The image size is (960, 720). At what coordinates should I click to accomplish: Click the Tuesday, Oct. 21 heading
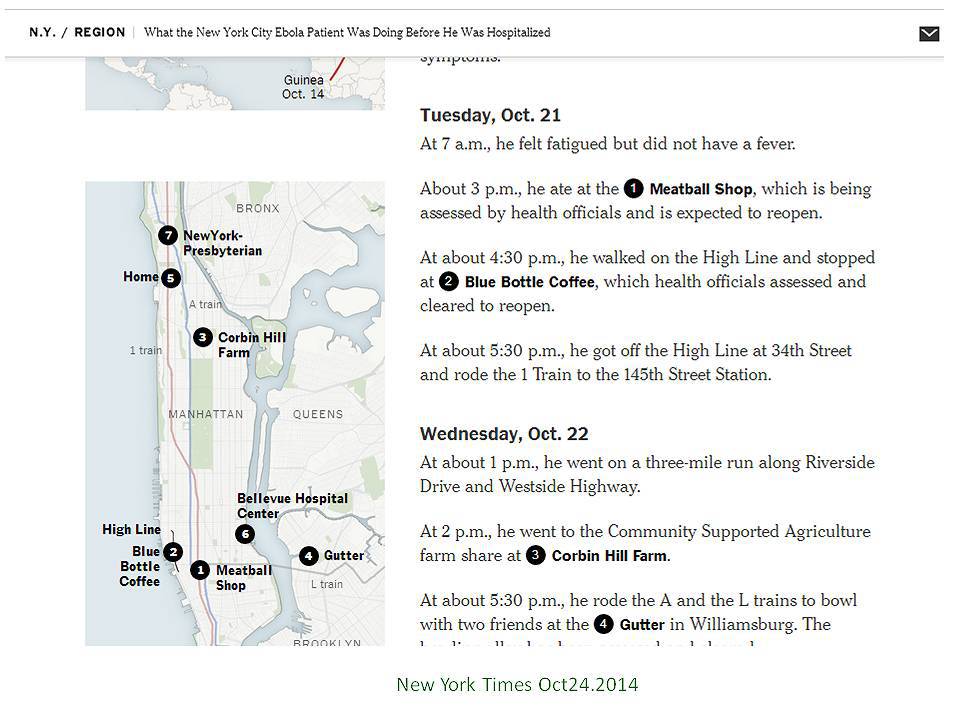(490, 115)
